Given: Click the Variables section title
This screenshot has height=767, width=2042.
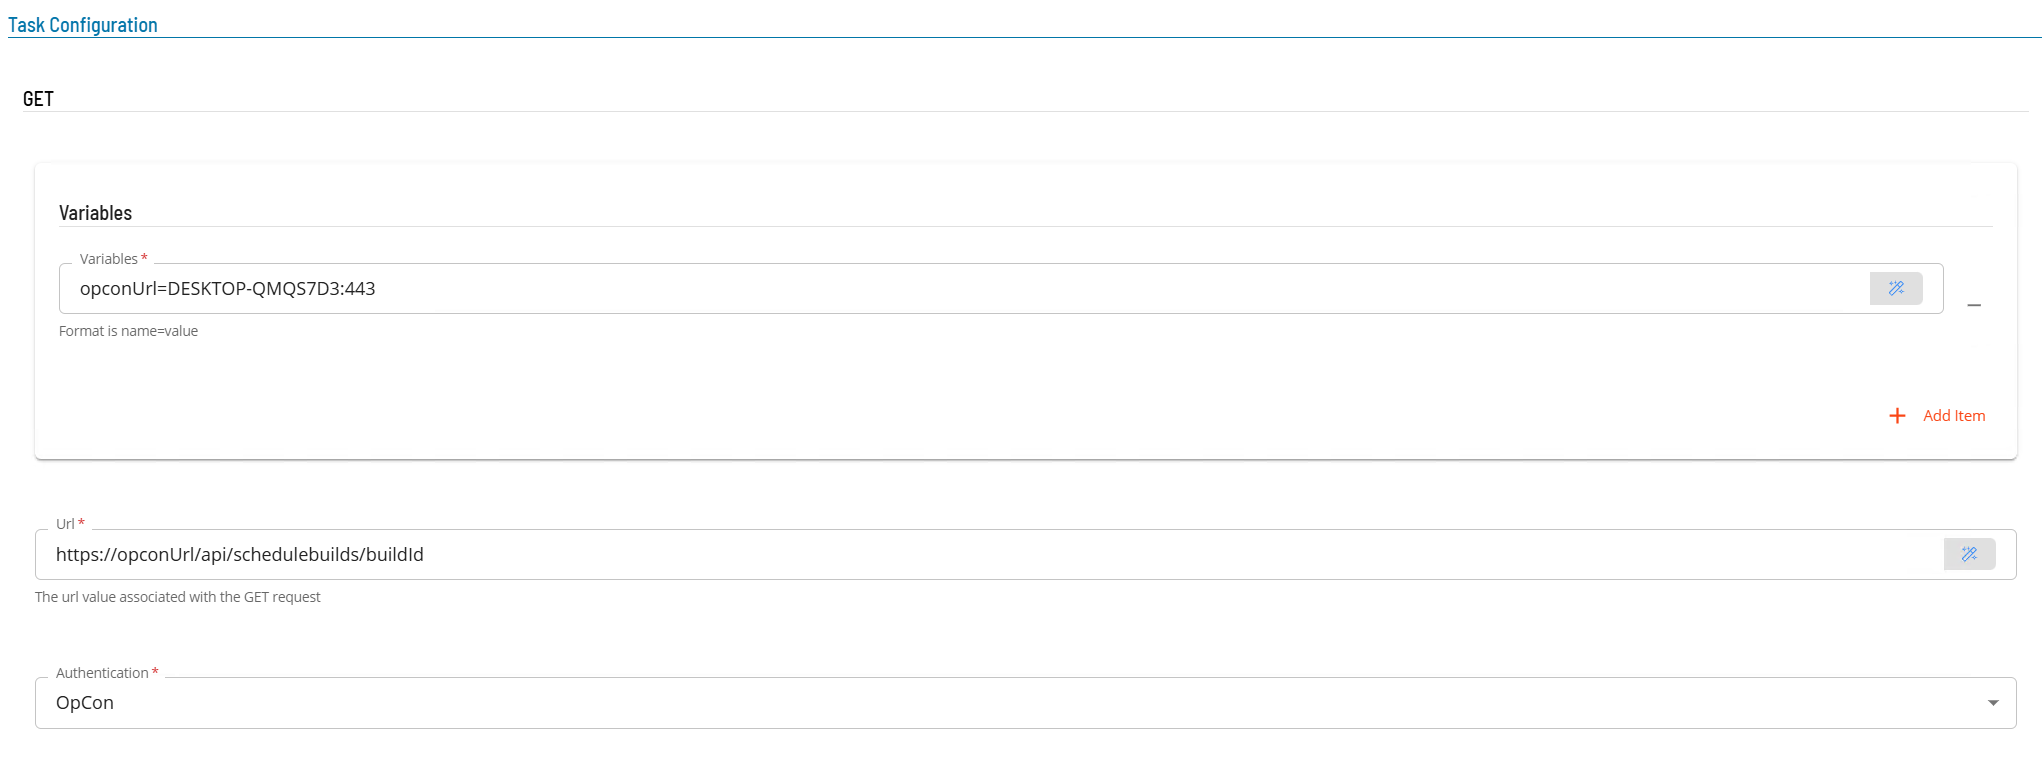Looking at the screenshot, I should 96,213.
